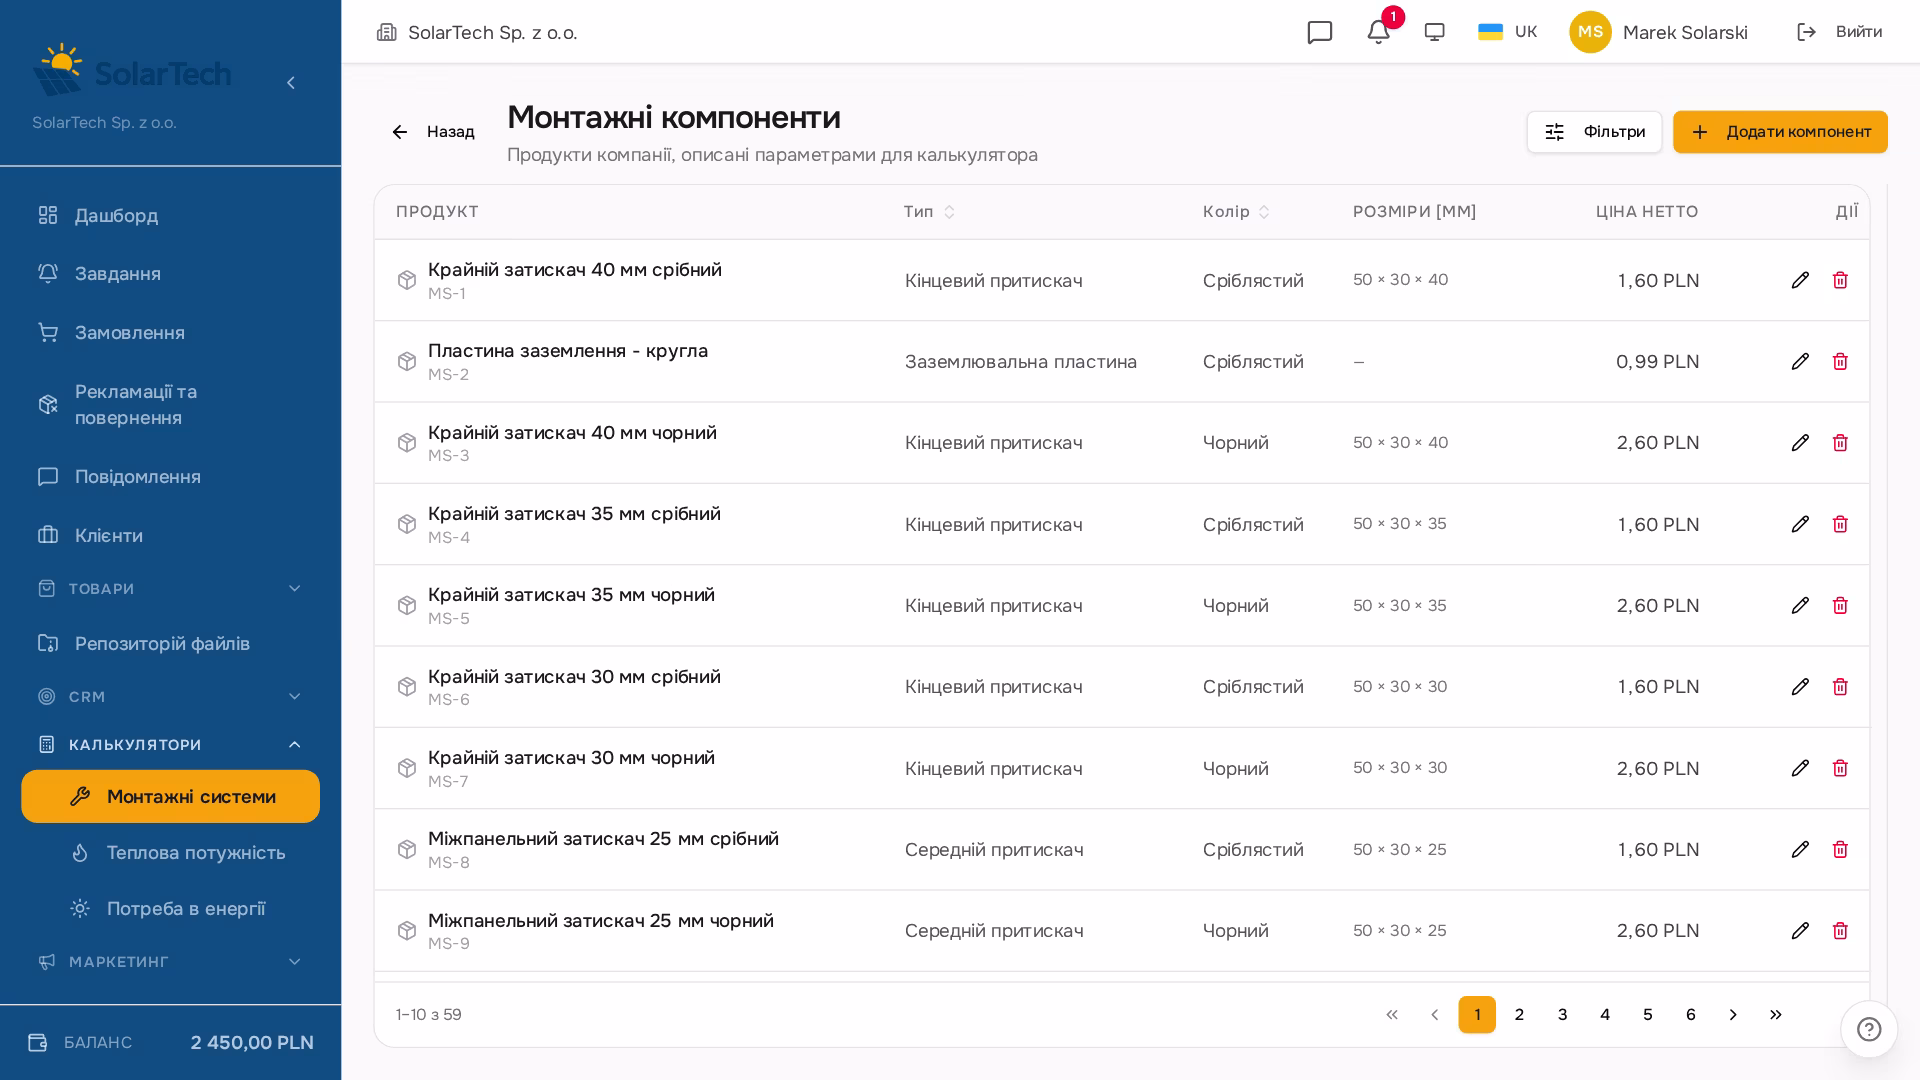Delete the MS-5 Крайній затискач 35 мм чорний row

[1840, 605]
